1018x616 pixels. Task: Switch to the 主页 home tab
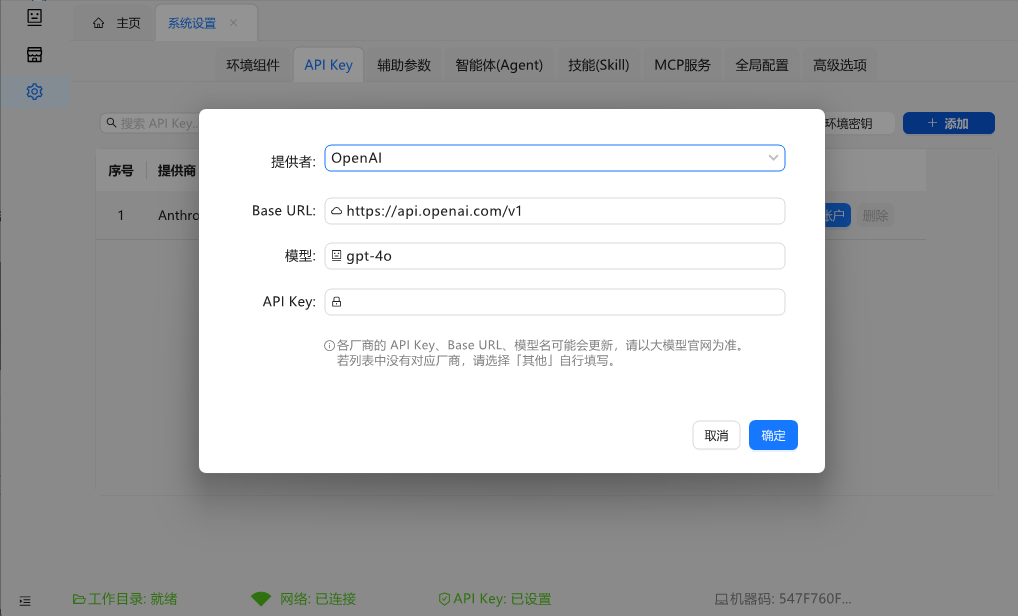click(x=117, y=23)
